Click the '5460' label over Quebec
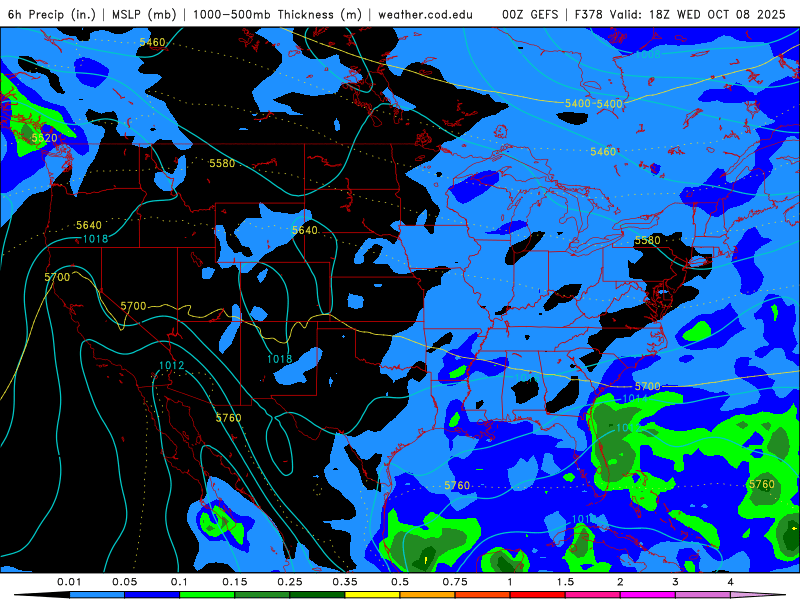Screen dimensions: 800x600 [x=603, y=152]
